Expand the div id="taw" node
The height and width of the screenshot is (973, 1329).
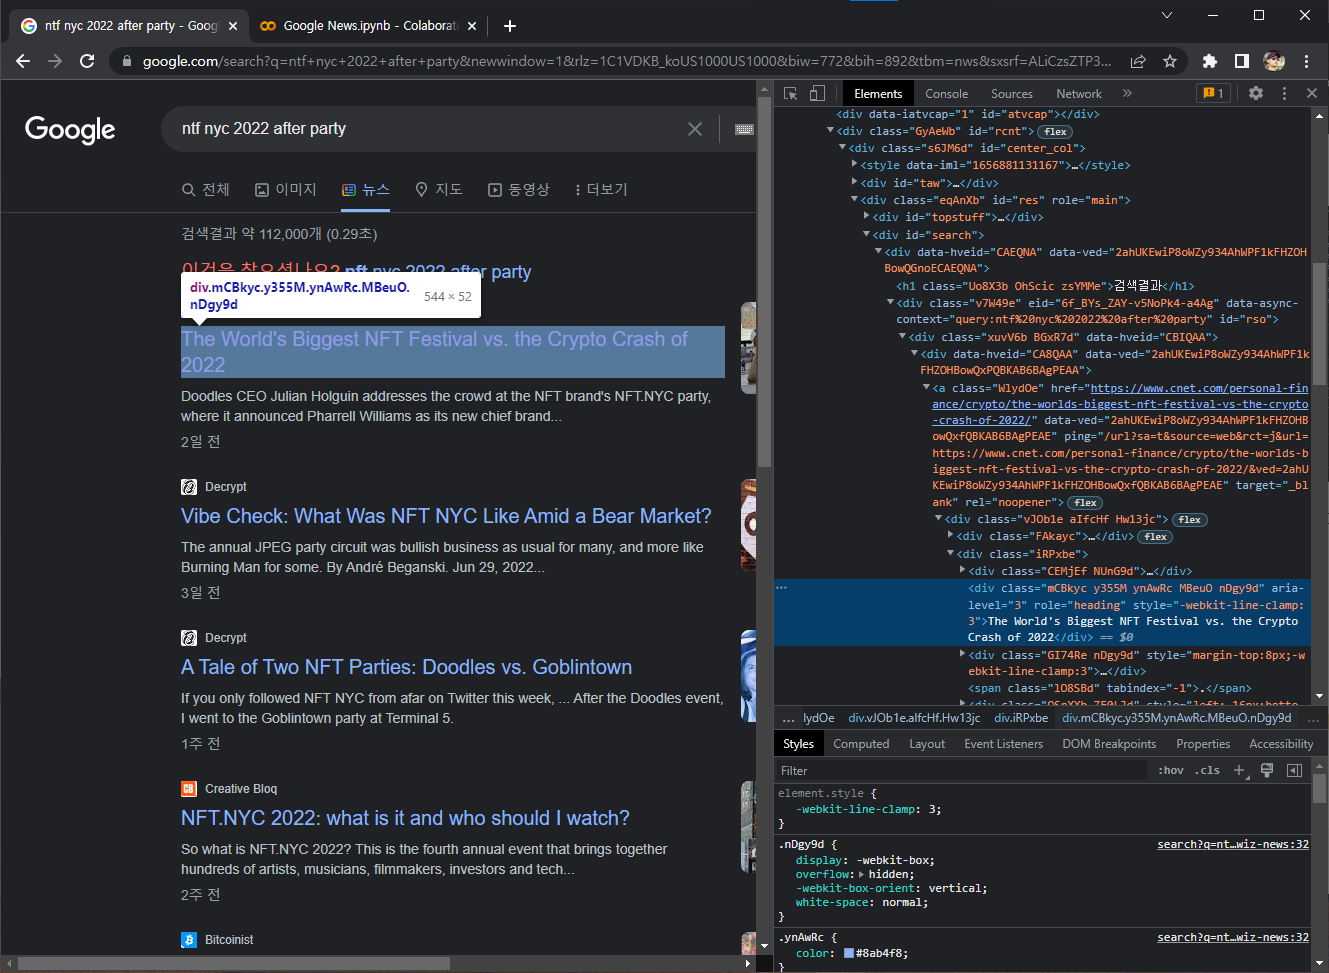point(854,182)
